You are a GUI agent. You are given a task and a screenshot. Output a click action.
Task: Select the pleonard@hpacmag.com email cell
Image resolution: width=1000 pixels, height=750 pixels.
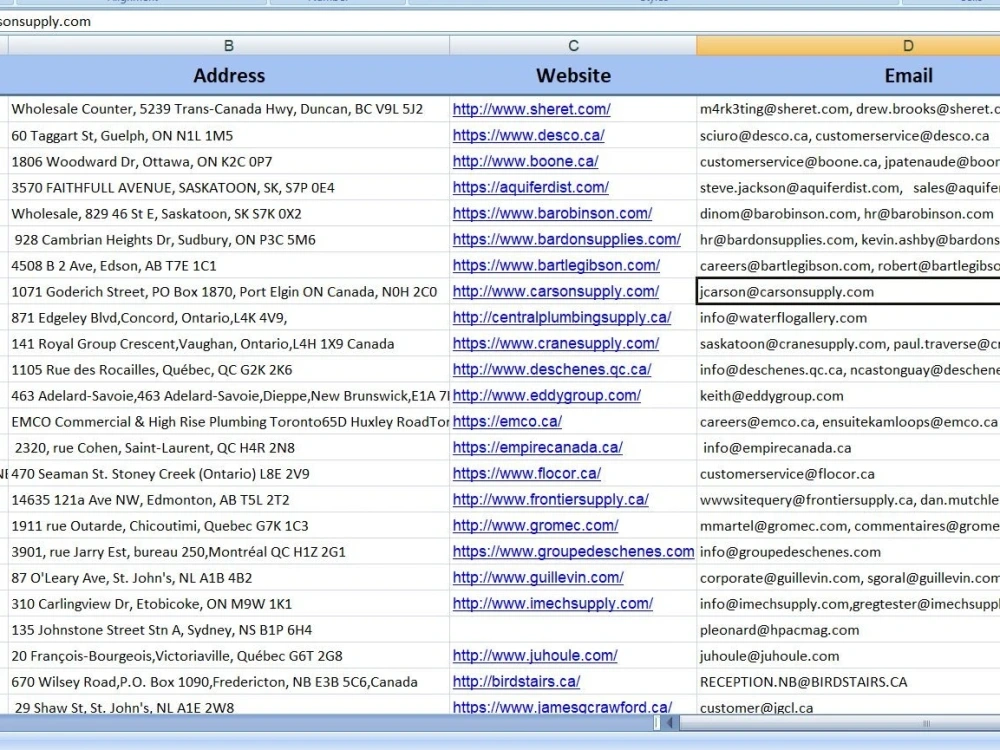tap(848, 630)
